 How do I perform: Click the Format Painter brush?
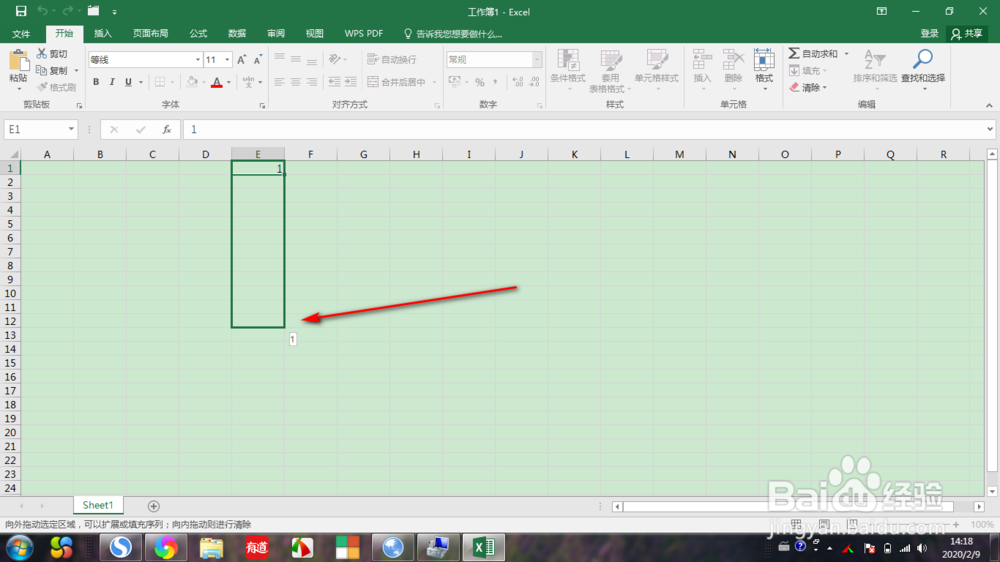[x=56, y=87]
